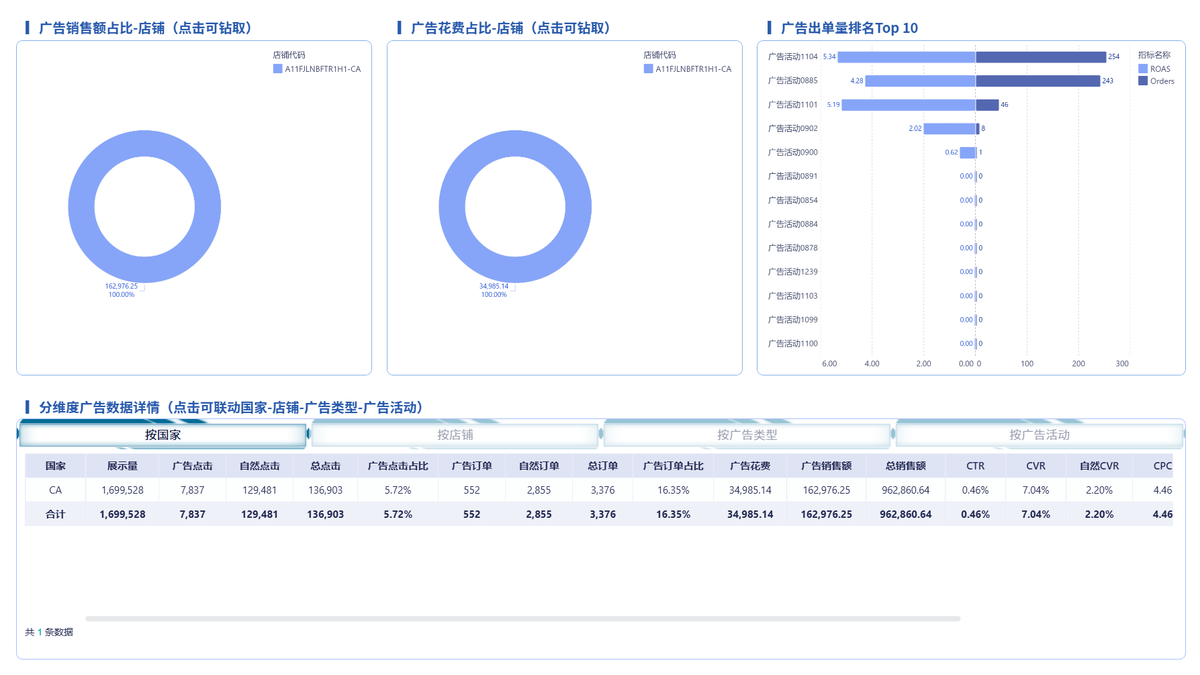
Task: Click the 总销售额 column header
Action: pos(906,466)
